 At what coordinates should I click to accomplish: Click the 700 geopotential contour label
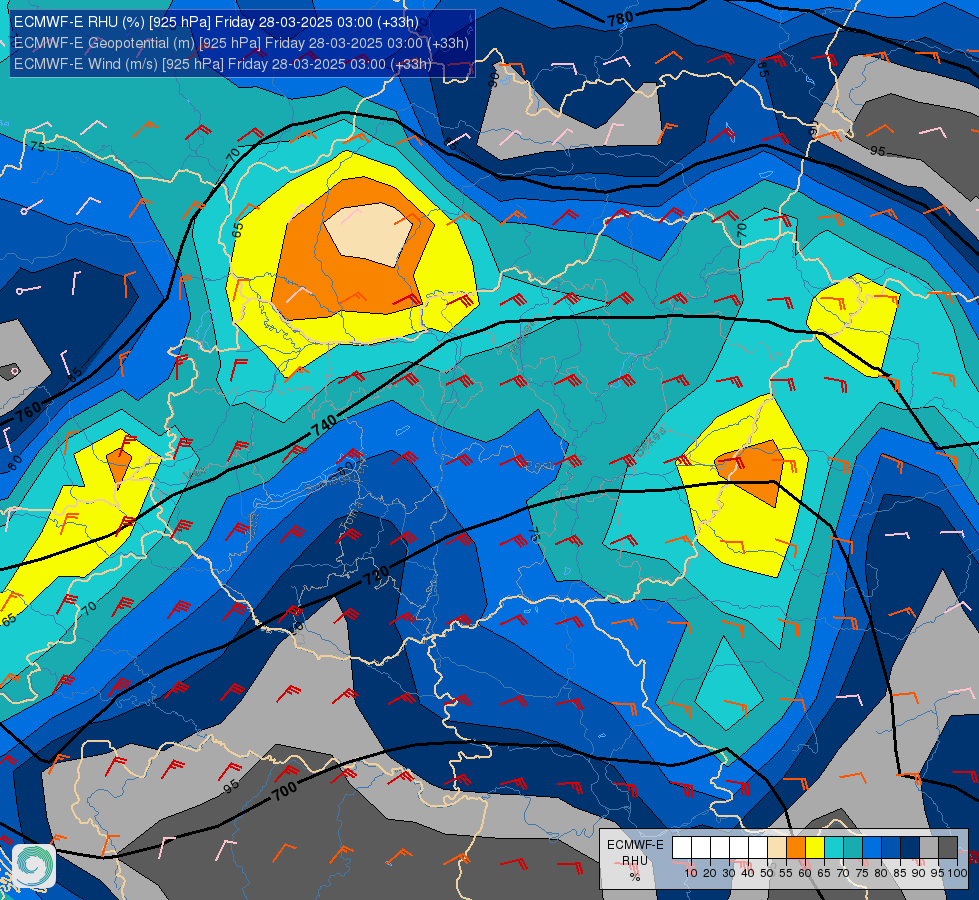[x=284, y=791]
